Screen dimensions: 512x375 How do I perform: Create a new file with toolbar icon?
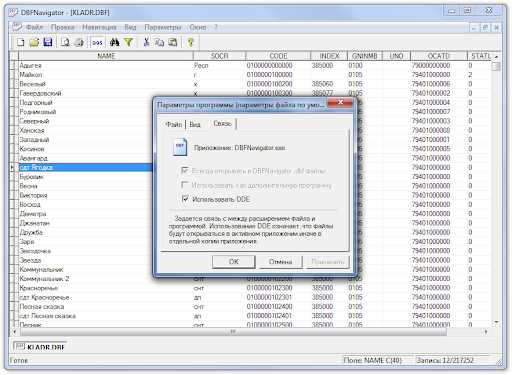point(21,42)
